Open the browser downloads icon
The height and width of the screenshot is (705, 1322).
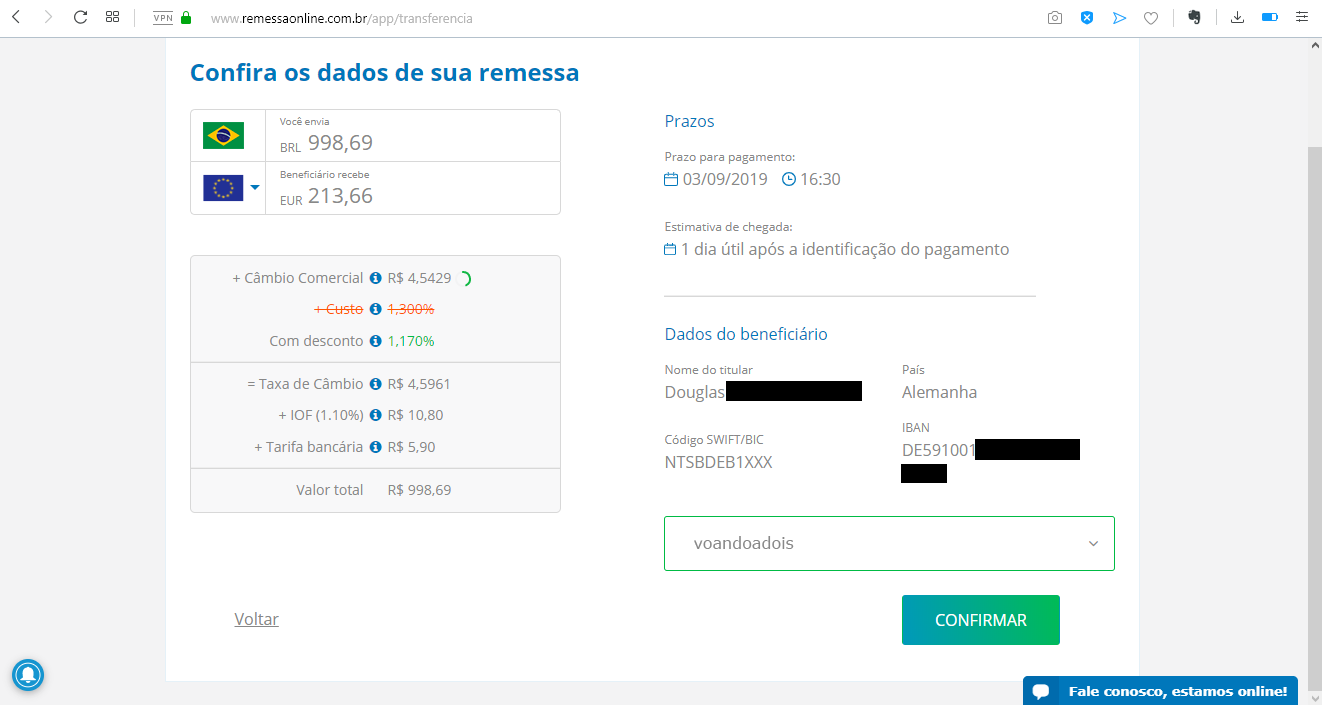pos(1237,17)
